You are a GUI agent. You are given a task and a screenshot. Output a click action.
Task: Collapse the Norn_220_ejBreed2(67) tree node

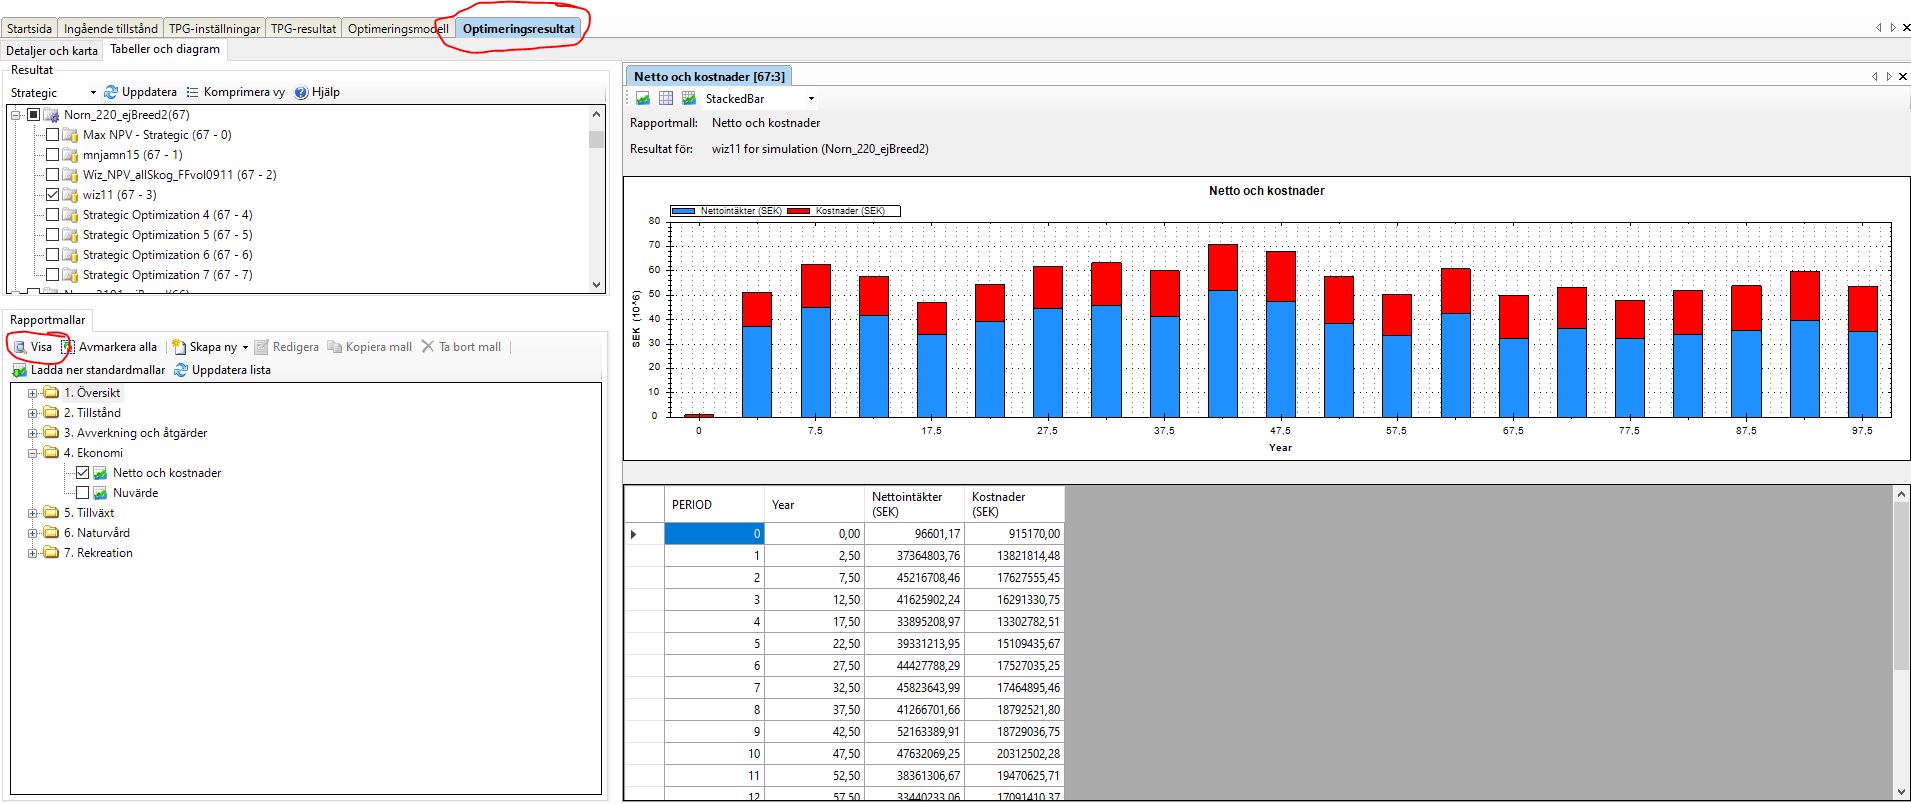click(x=16, y=115)
